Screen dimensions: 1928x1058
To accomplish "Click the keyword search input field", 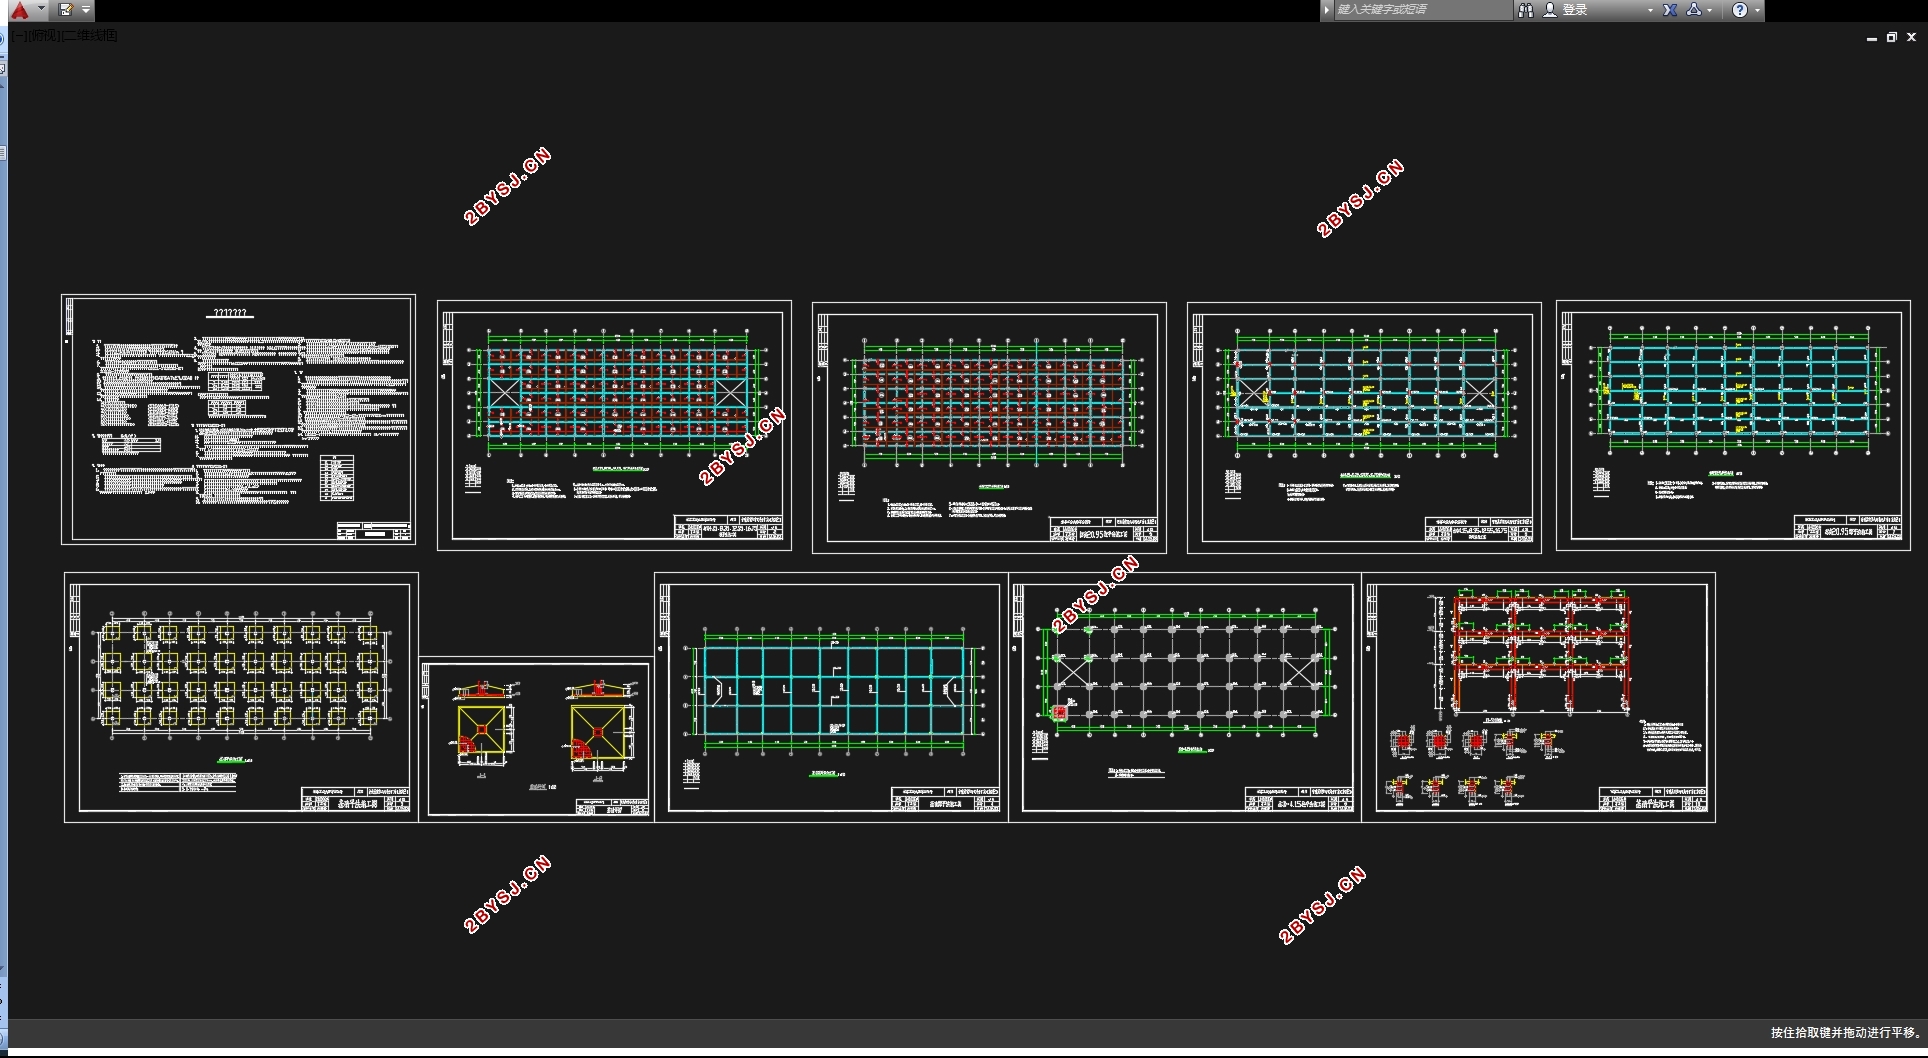I will 1422,10.
